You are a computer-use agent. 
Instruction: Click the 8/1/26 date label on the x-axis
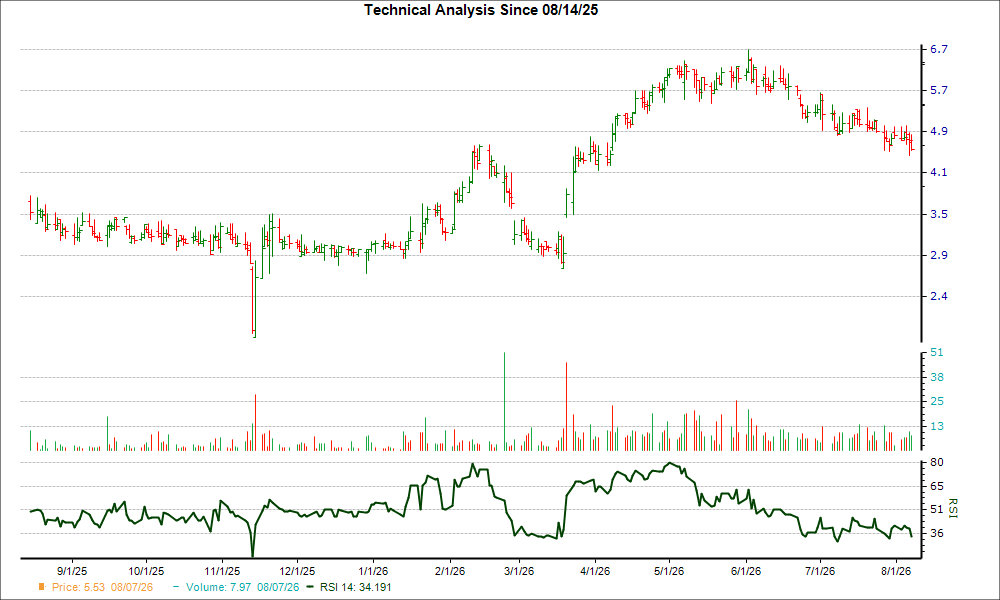coord(896,571)
